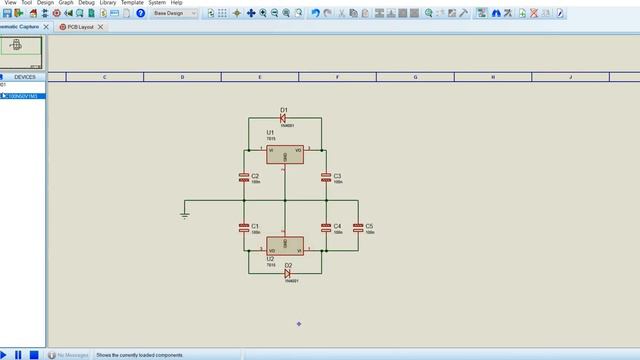The image size is (640, 360).
Task: Start simulation with the Play button
Action: 3,355
